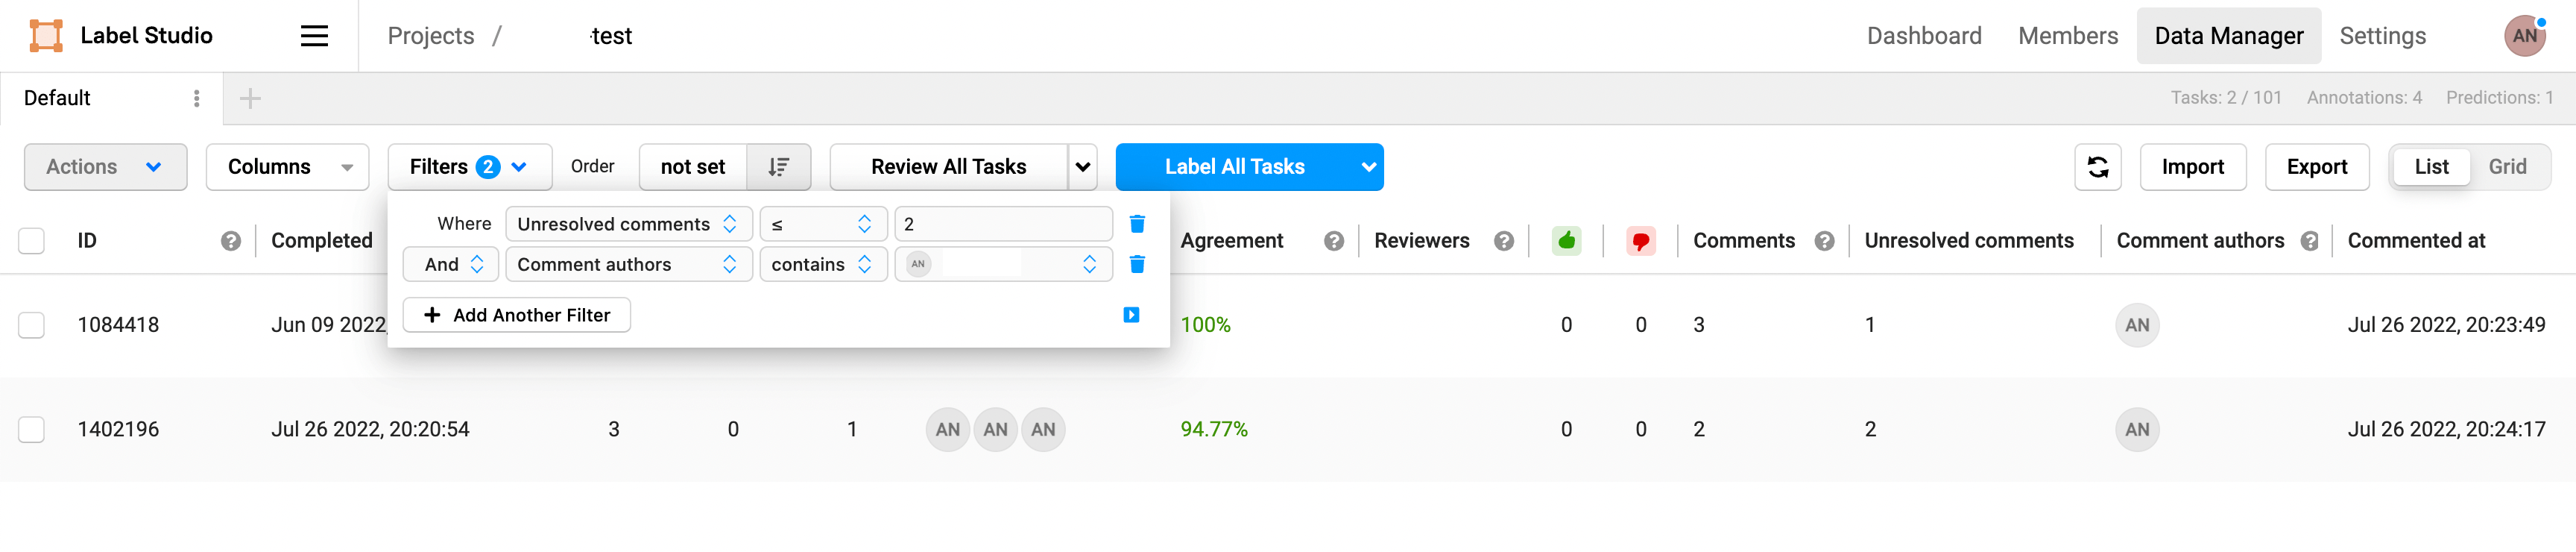Click the Export button
The width and height of the screenshot is (2576, 552).
pos(2316,167)
